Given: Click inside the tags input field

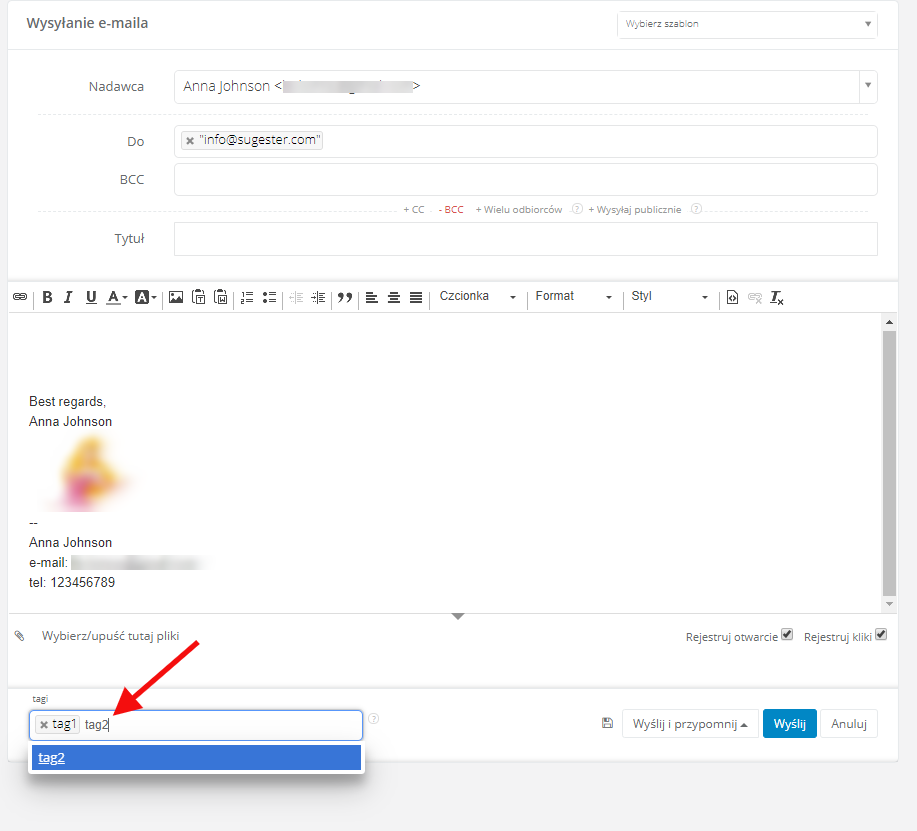Looking at the screenshot, I should coord(196,725).
